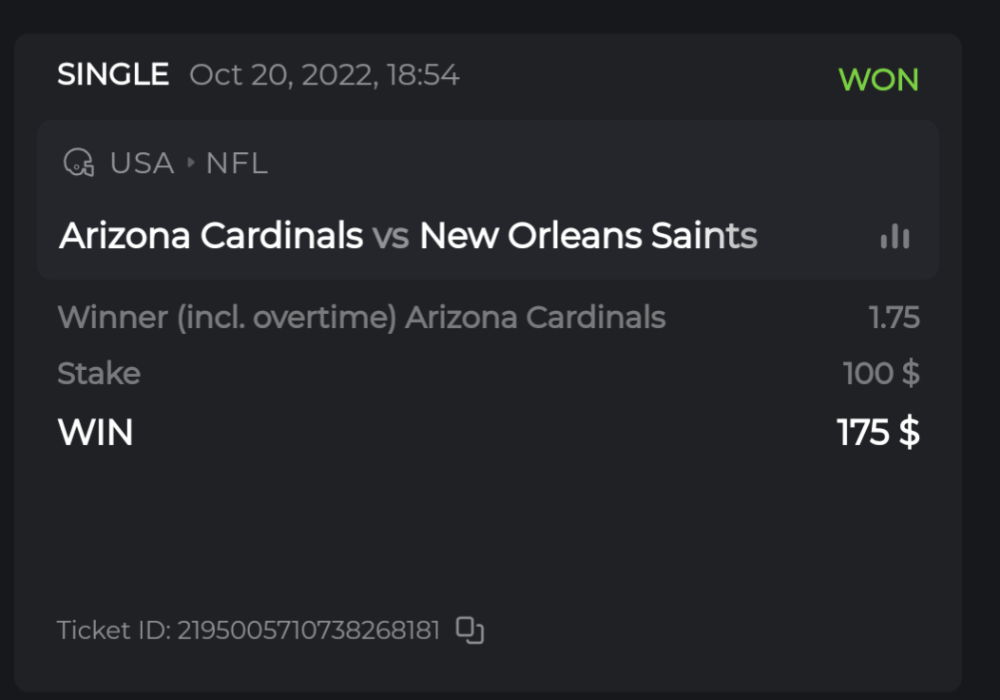Click the Ticket ID number text
This screenshot has width=1000, height=700.
click(x=307, y=631)
